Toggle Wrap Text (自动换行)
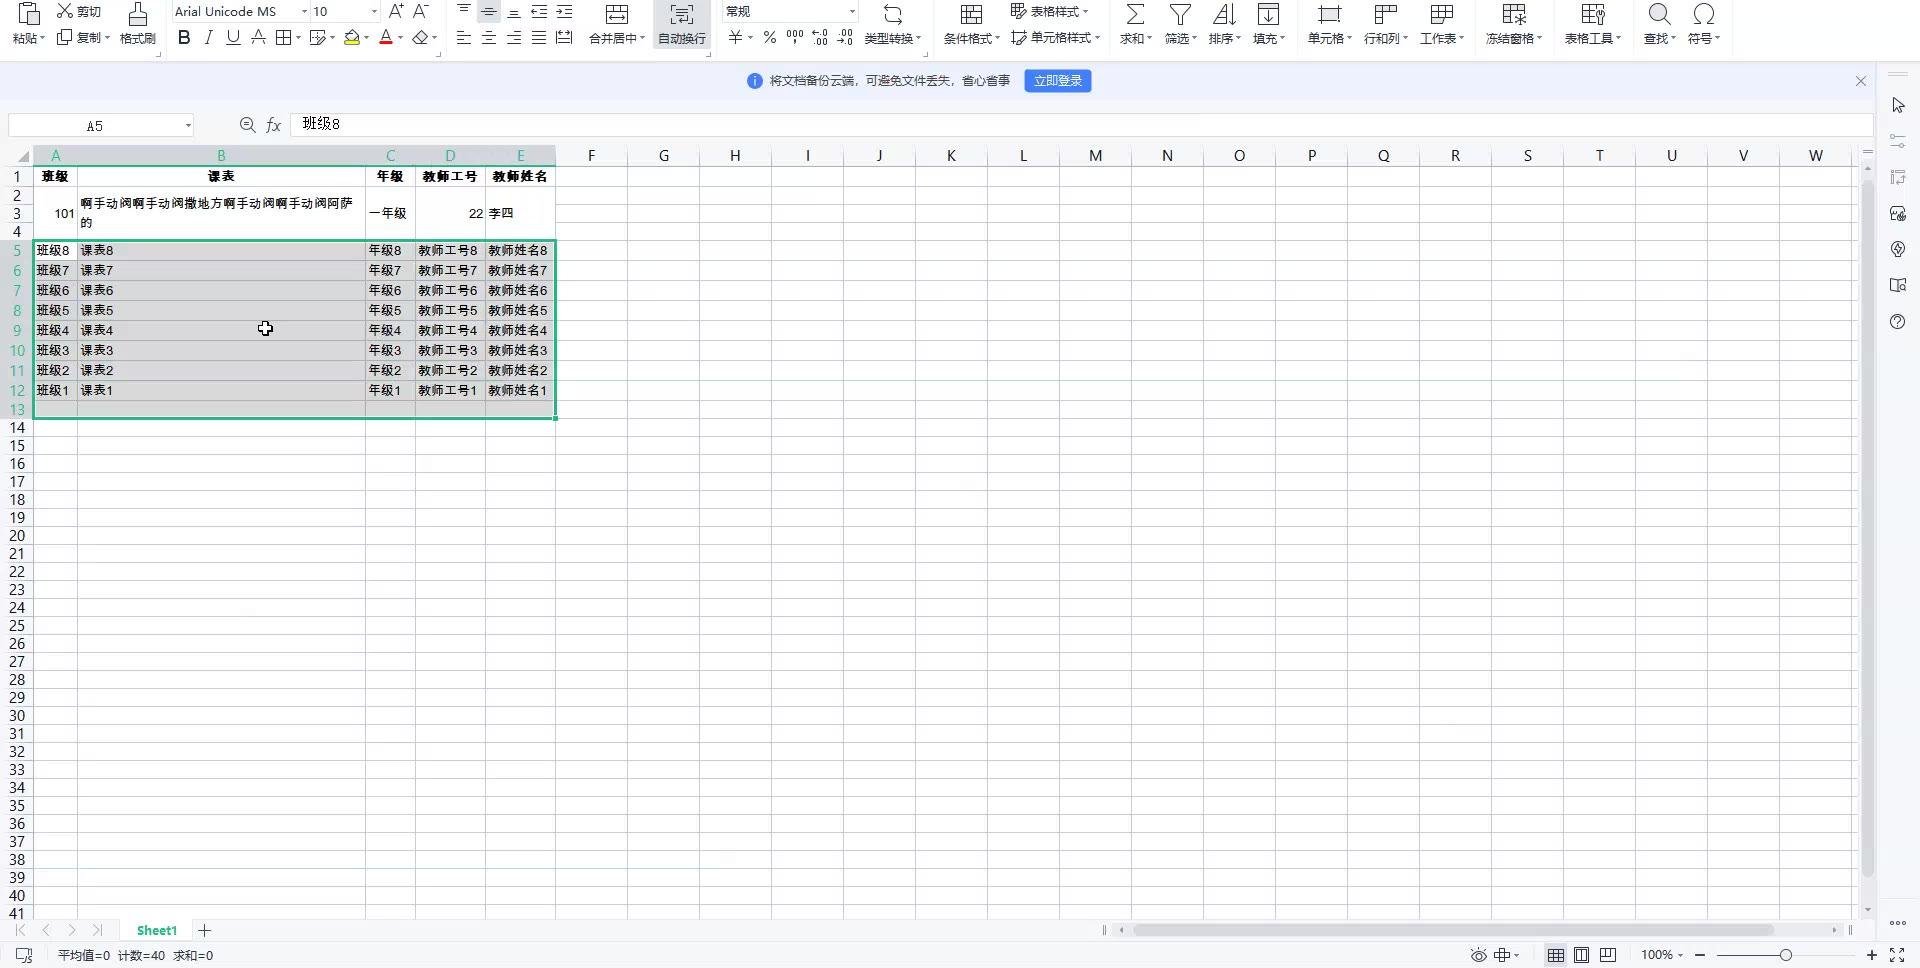 click(x=681, y=24)
